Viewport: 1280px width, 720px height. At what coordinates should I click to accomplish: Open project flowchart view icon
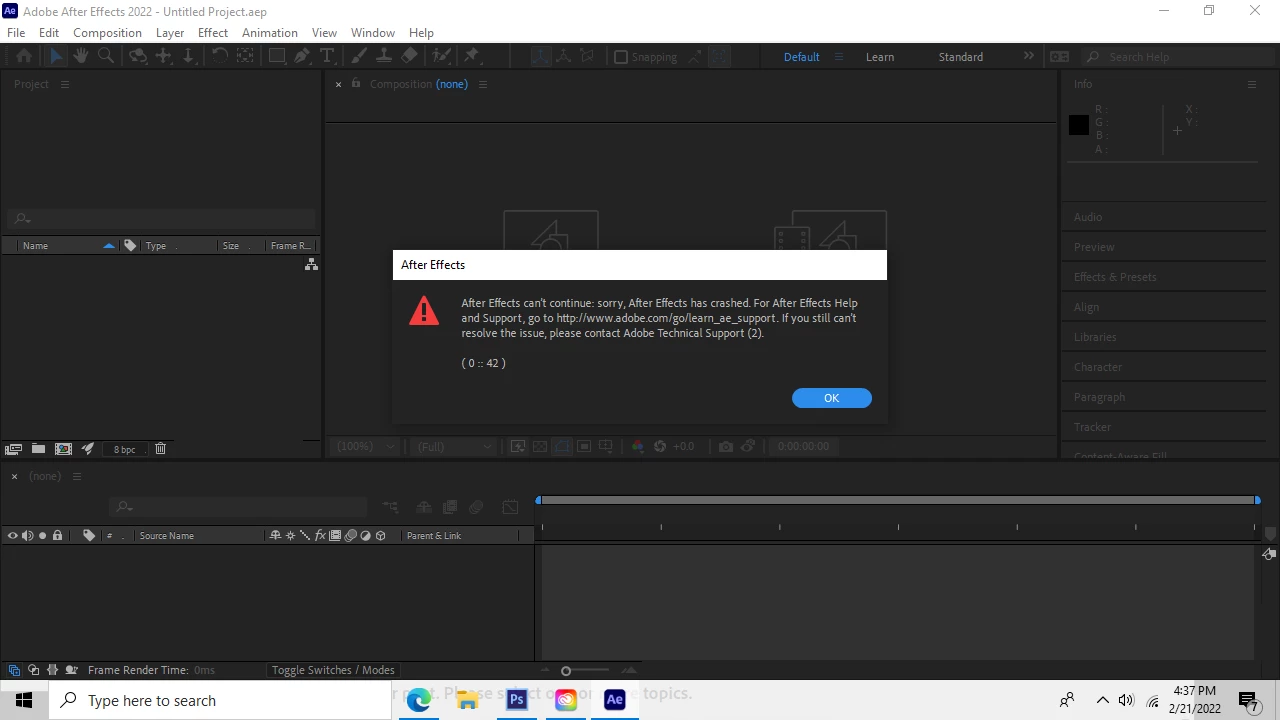311,264
